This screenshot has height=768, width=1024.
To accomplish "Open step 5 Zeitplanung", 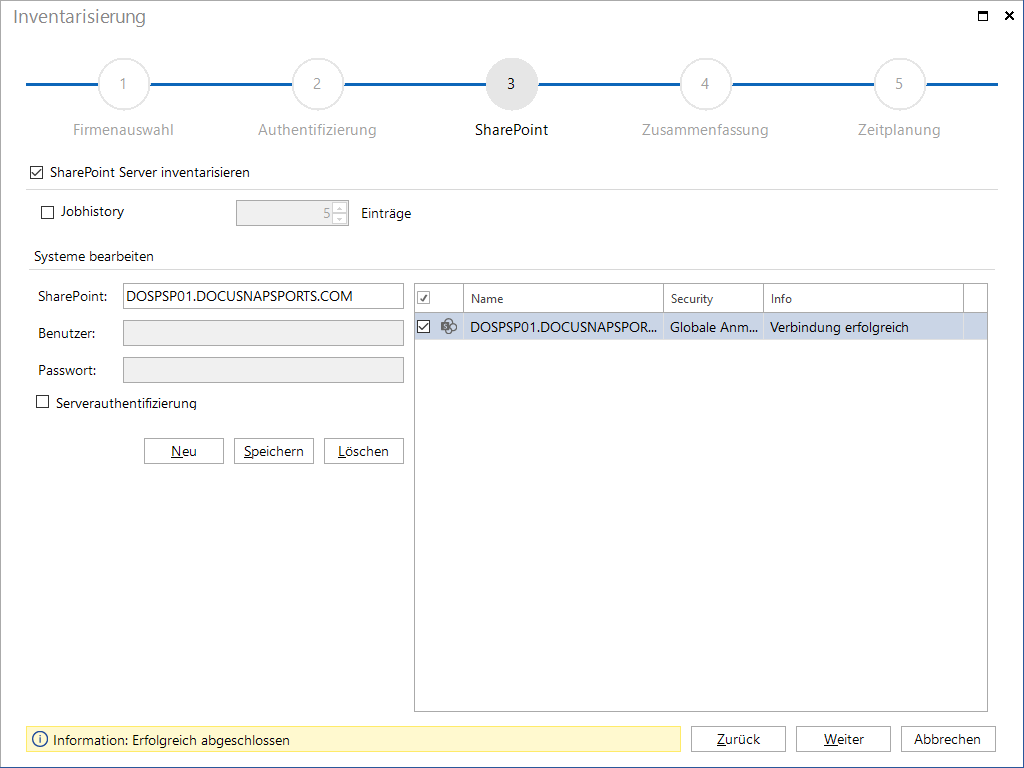I will click(x=899, y=84).
